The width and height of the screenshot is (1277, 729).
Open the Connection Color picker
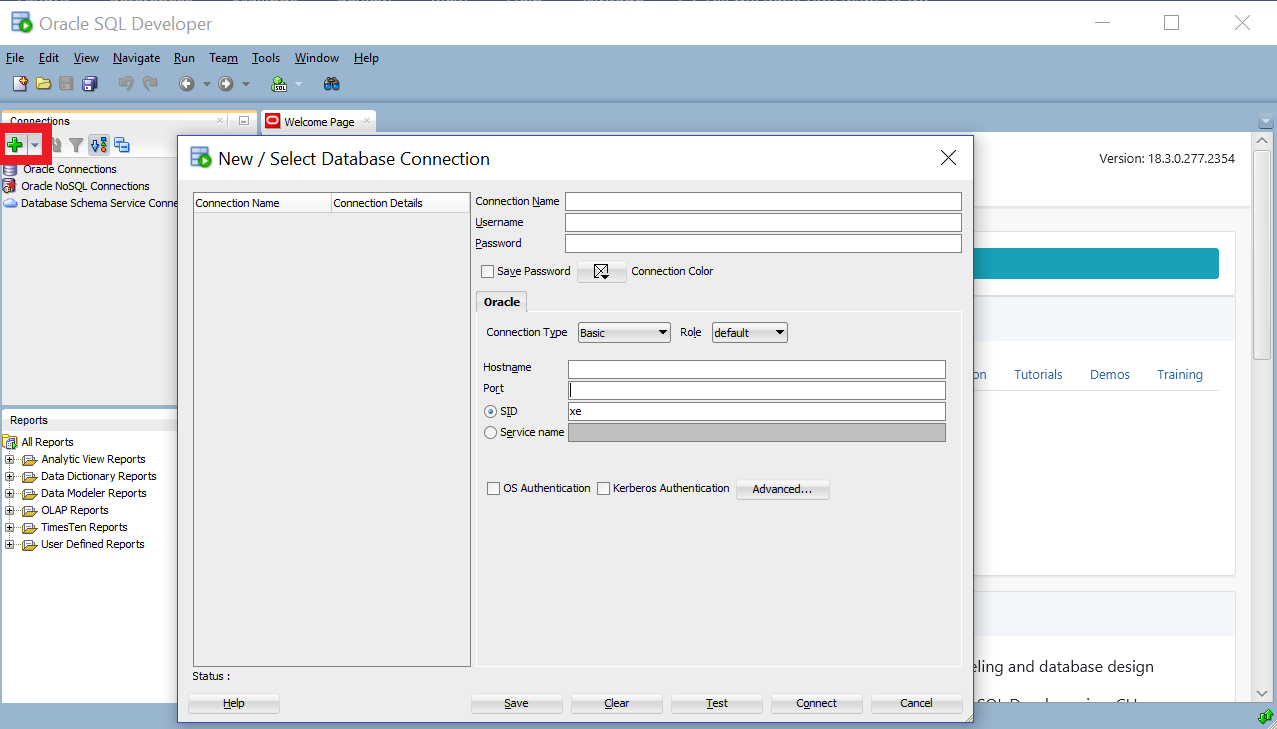[x=601, y=272]
